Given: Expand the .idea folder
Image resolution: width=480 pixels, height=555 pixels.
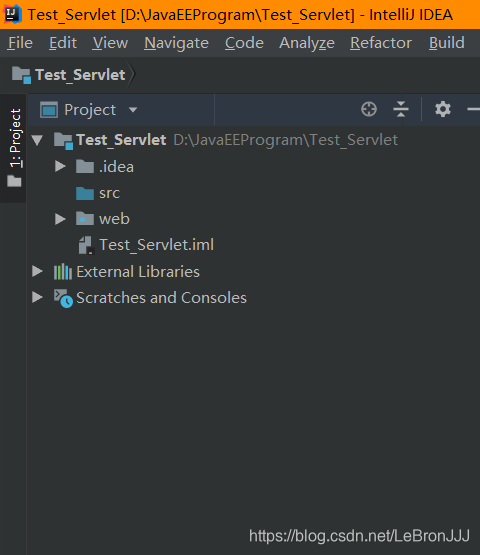Looking at the screenshot, I should coord(60,166).
